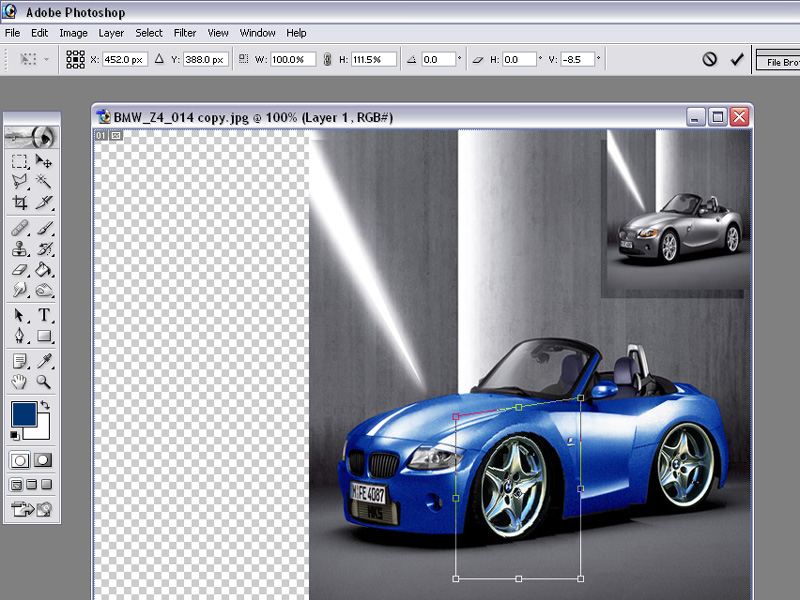
Task: Open the Image menu
Action: click(x=73, y=33)
